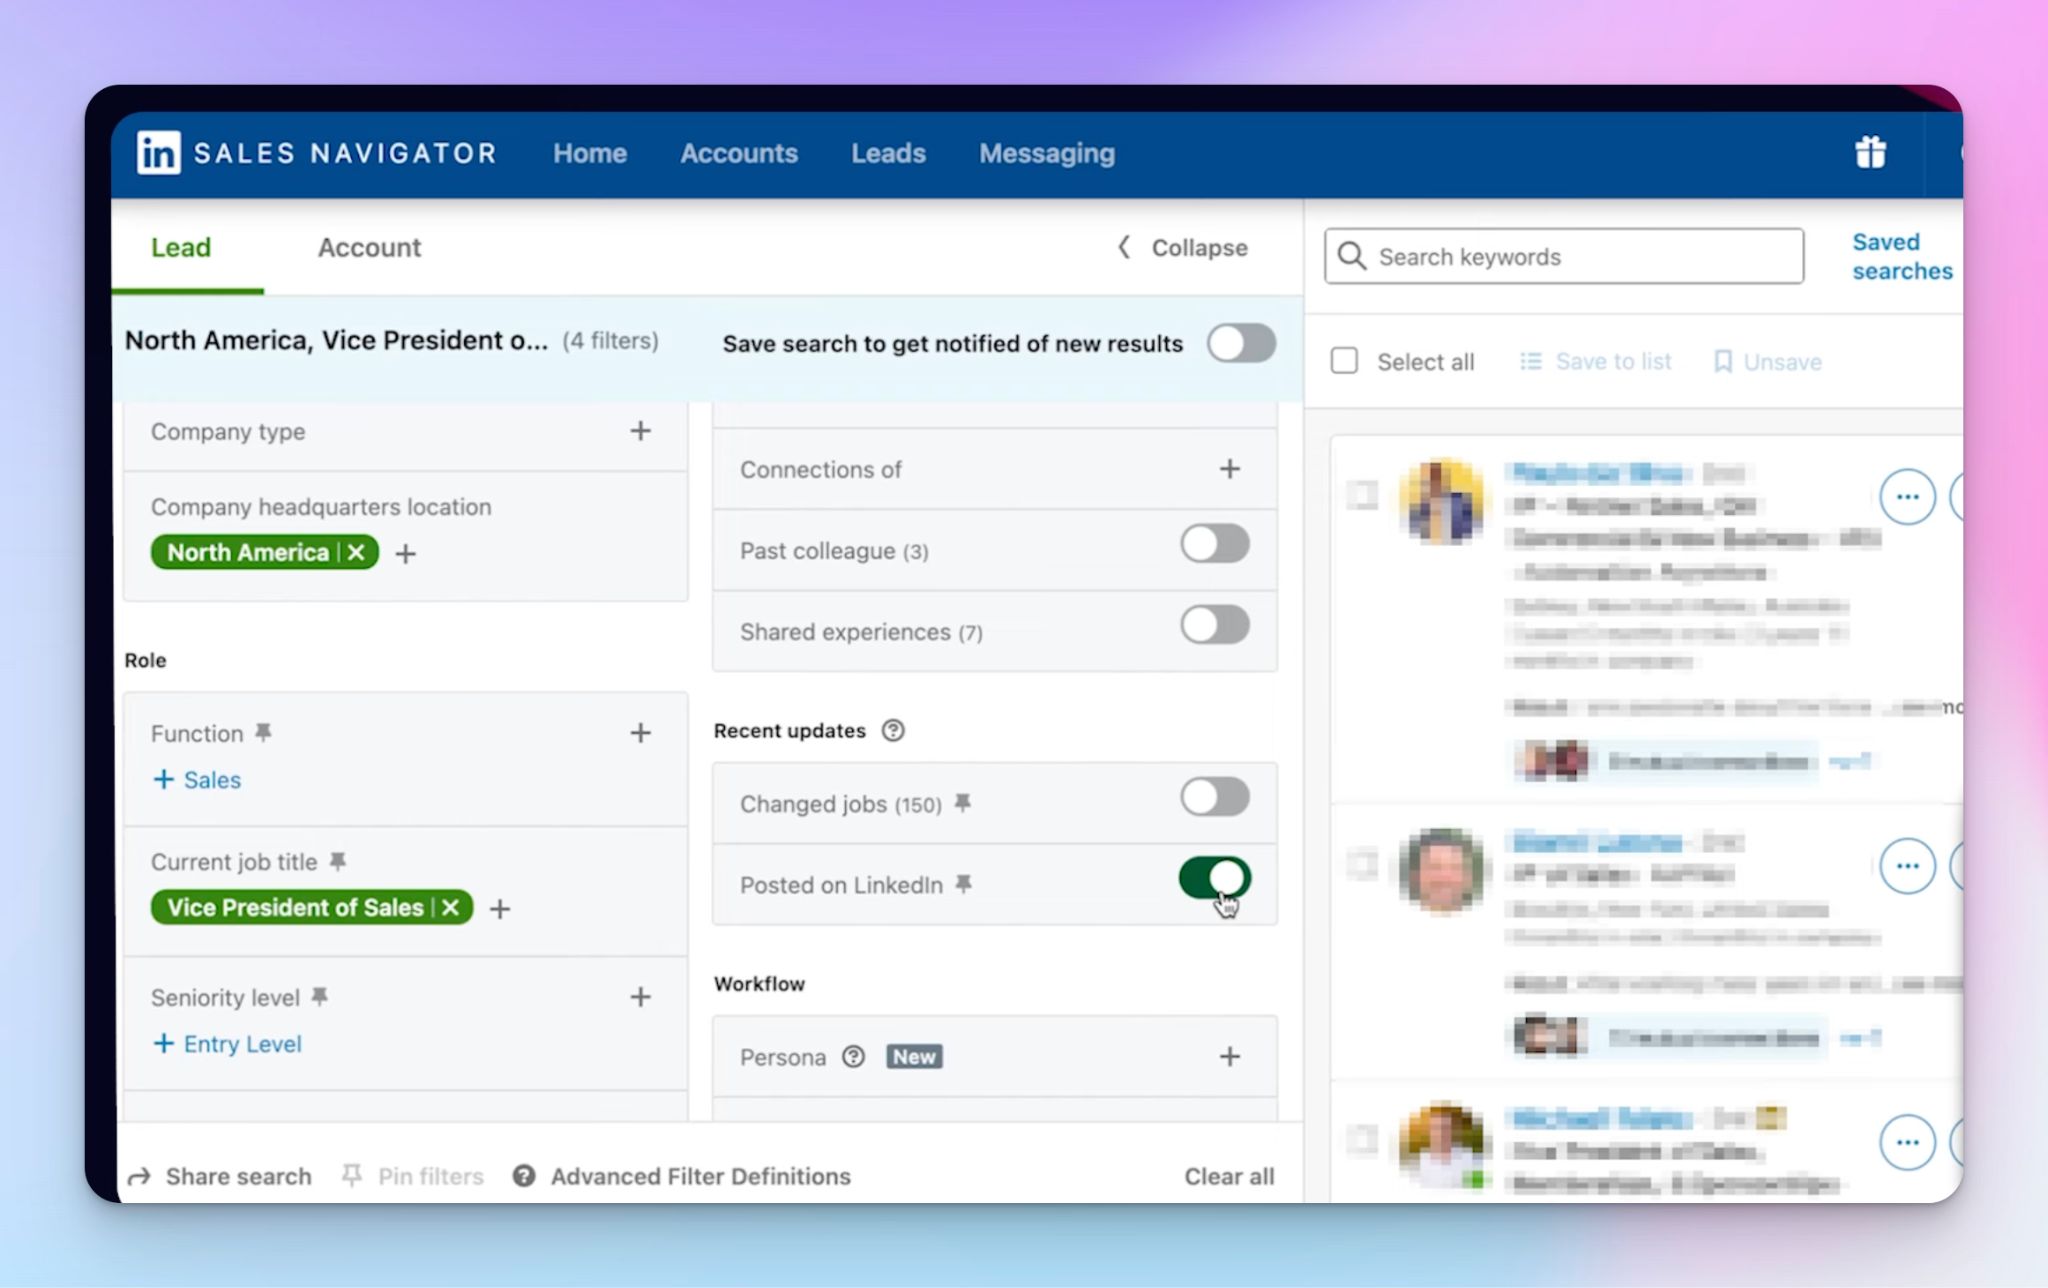Click the Save to list label
The width and height of the screenshot is (2048, 1288).
click(1613, 361)
